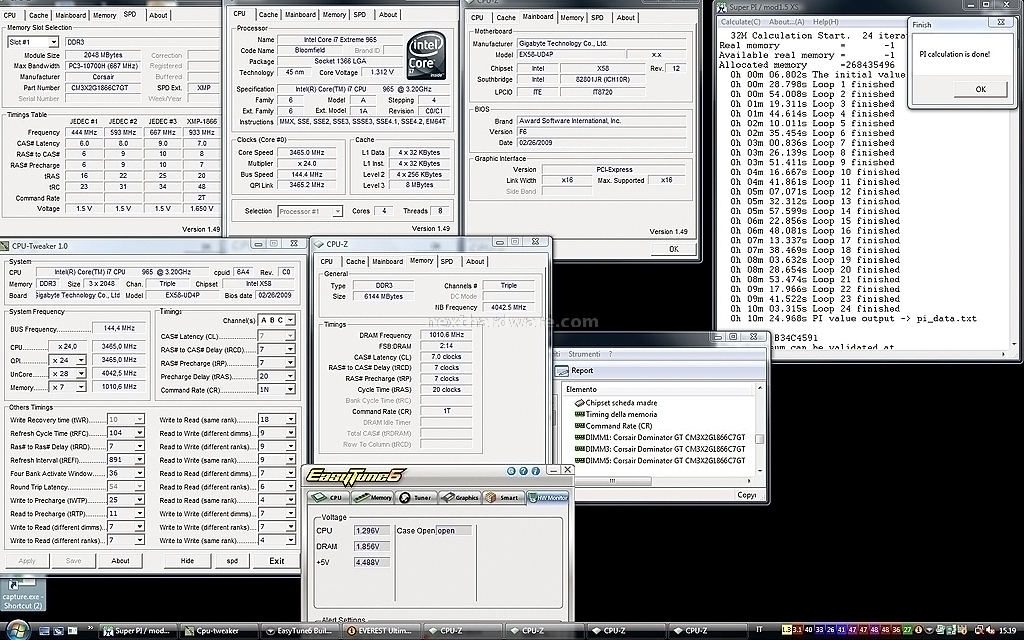The width and height of the screenshot is (1024, 640).
Task: Click BUS Frequency 144,4 MHz field
Action: tap(119, 328)
